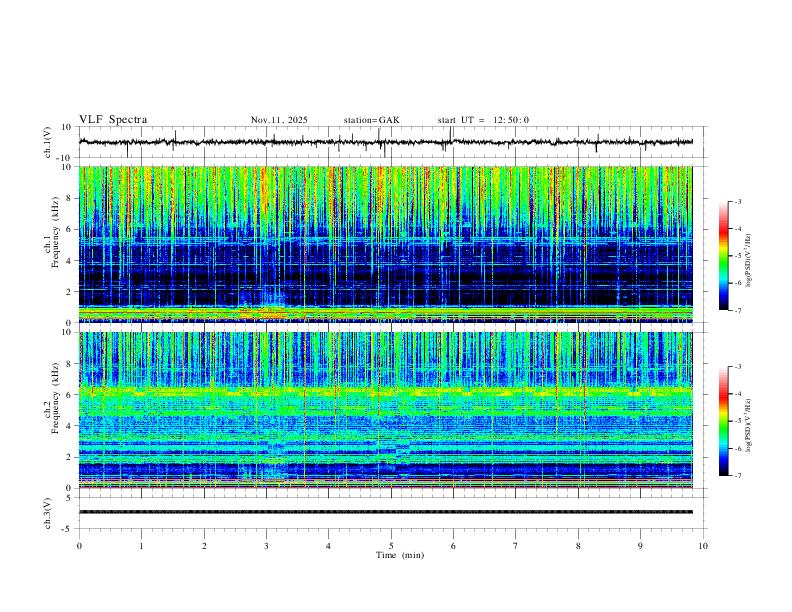
Task: Click inside the ch.2 spectrogram panel
Action: (x=386, y=410)
